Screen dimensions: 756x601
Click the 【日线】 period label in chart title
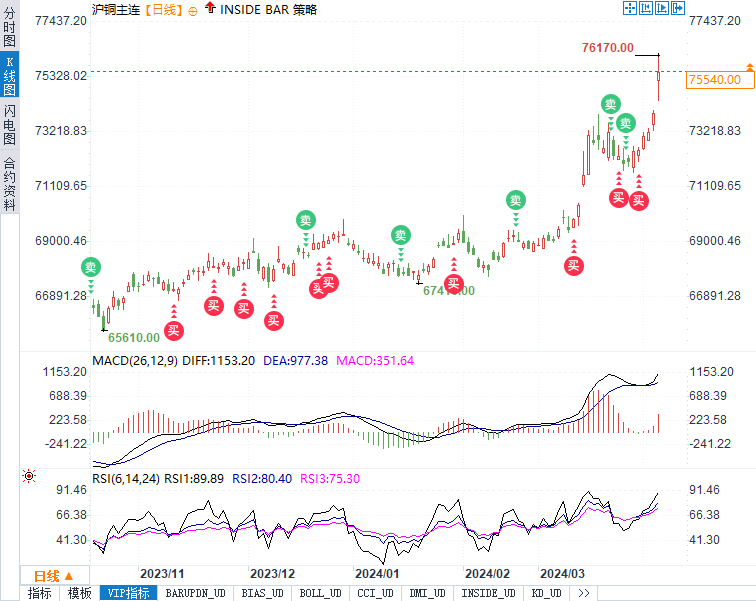164,10
